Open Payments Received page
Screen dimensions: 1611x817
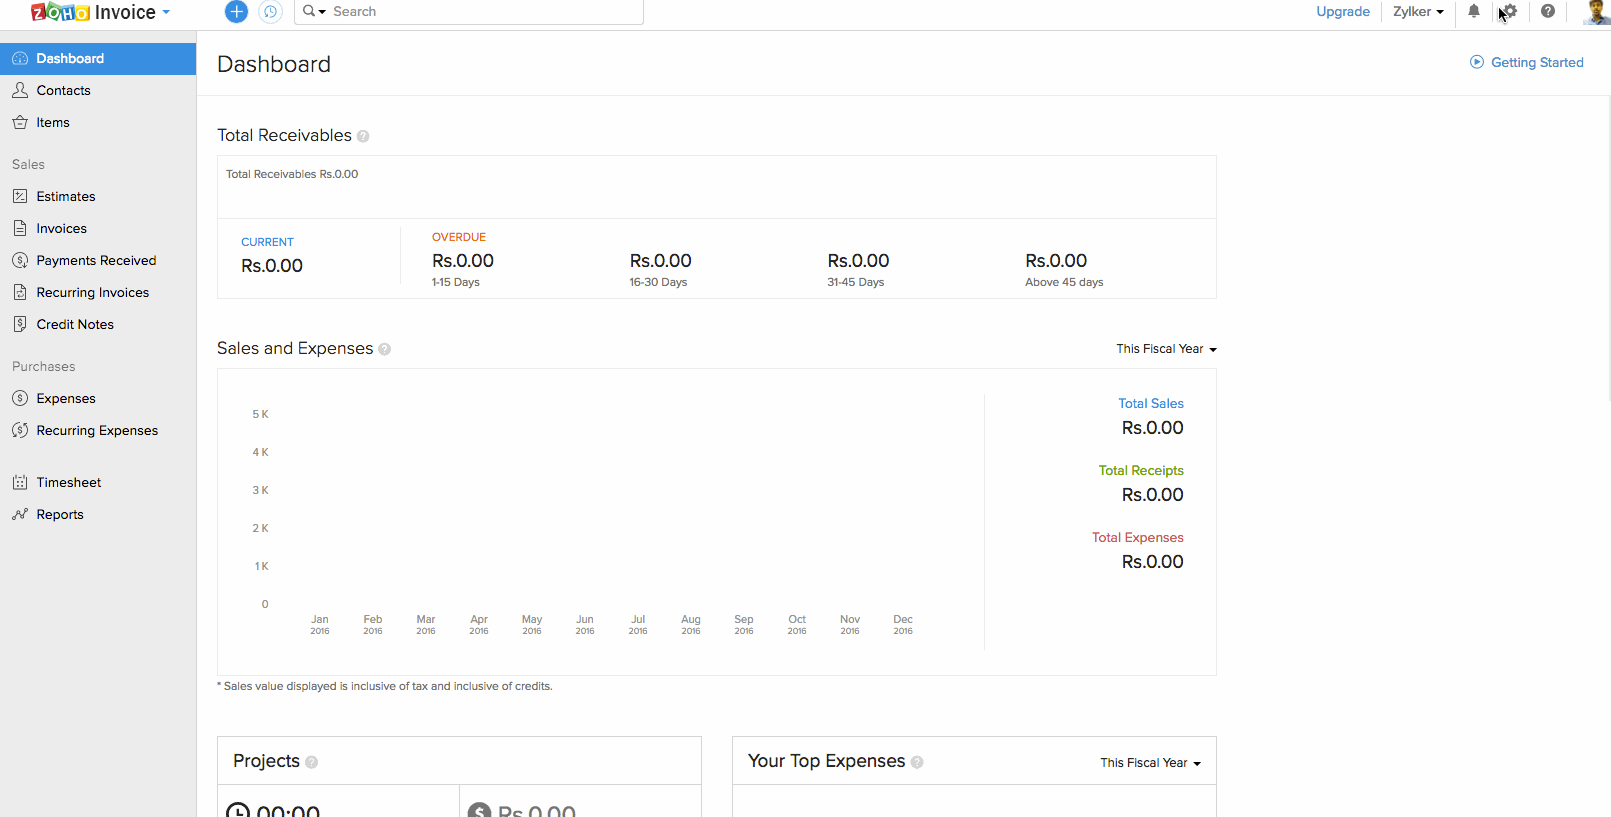[98, 260]
